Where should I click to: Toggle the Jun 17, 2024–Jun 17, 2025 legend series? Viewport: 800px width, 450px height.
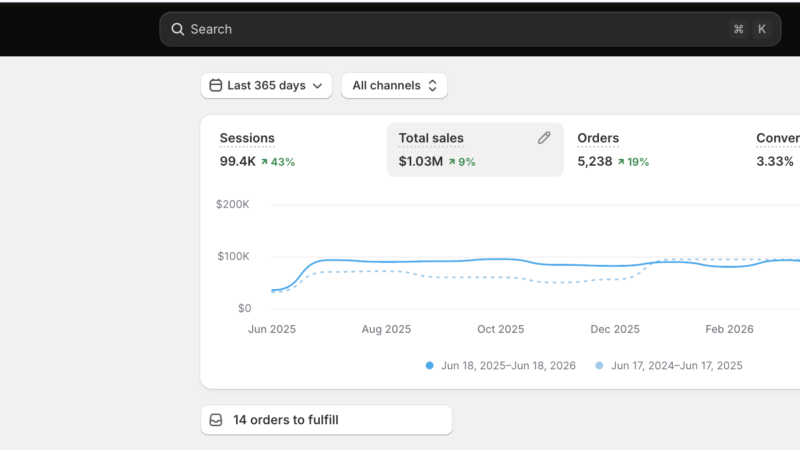[668, 365]
